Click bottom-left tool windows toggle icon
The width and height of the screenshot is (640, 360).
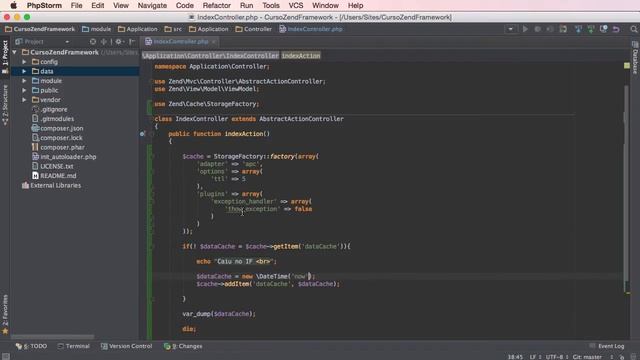[x=5, y=356]
